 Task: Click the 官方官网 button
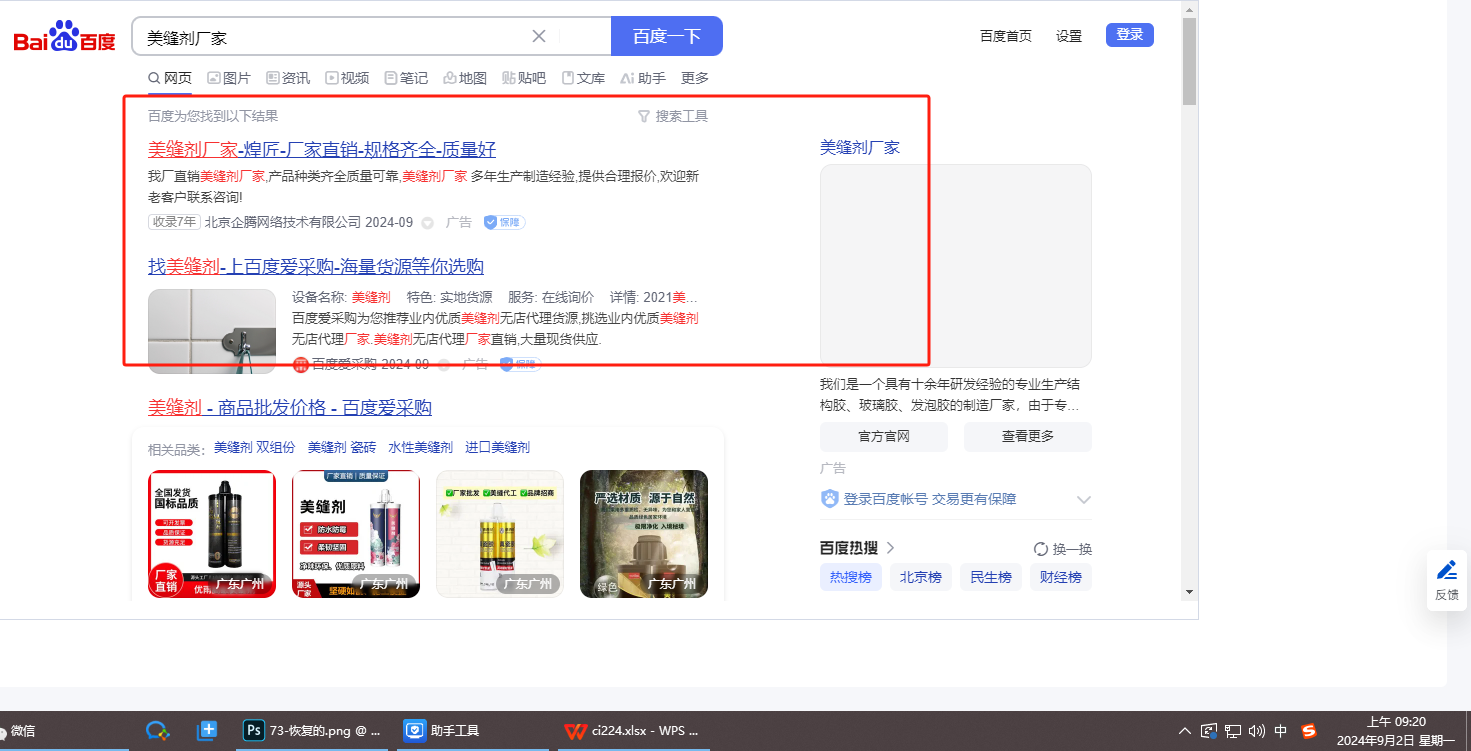click(884, 436)
